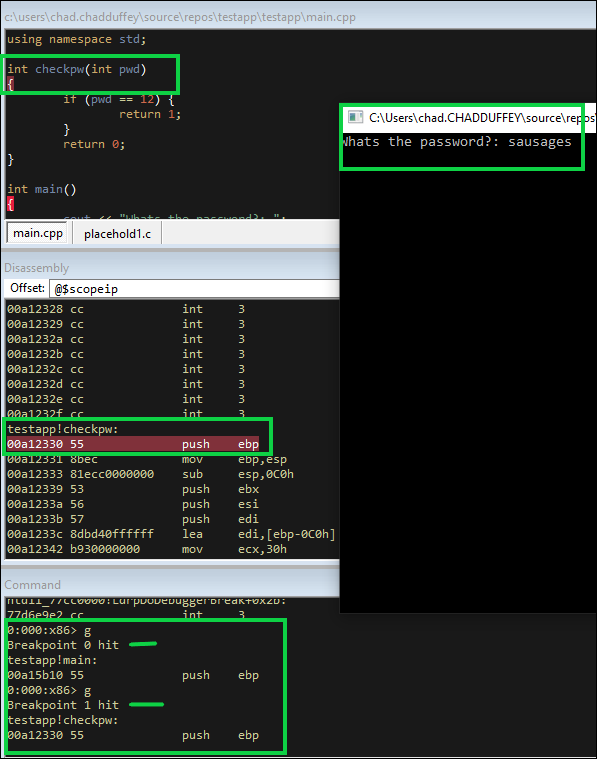Image resolution: width=597 pixels, height=759 pixels.
Task: Select the 00a12331 mov ebp,esp line
Action: [147, 459]
